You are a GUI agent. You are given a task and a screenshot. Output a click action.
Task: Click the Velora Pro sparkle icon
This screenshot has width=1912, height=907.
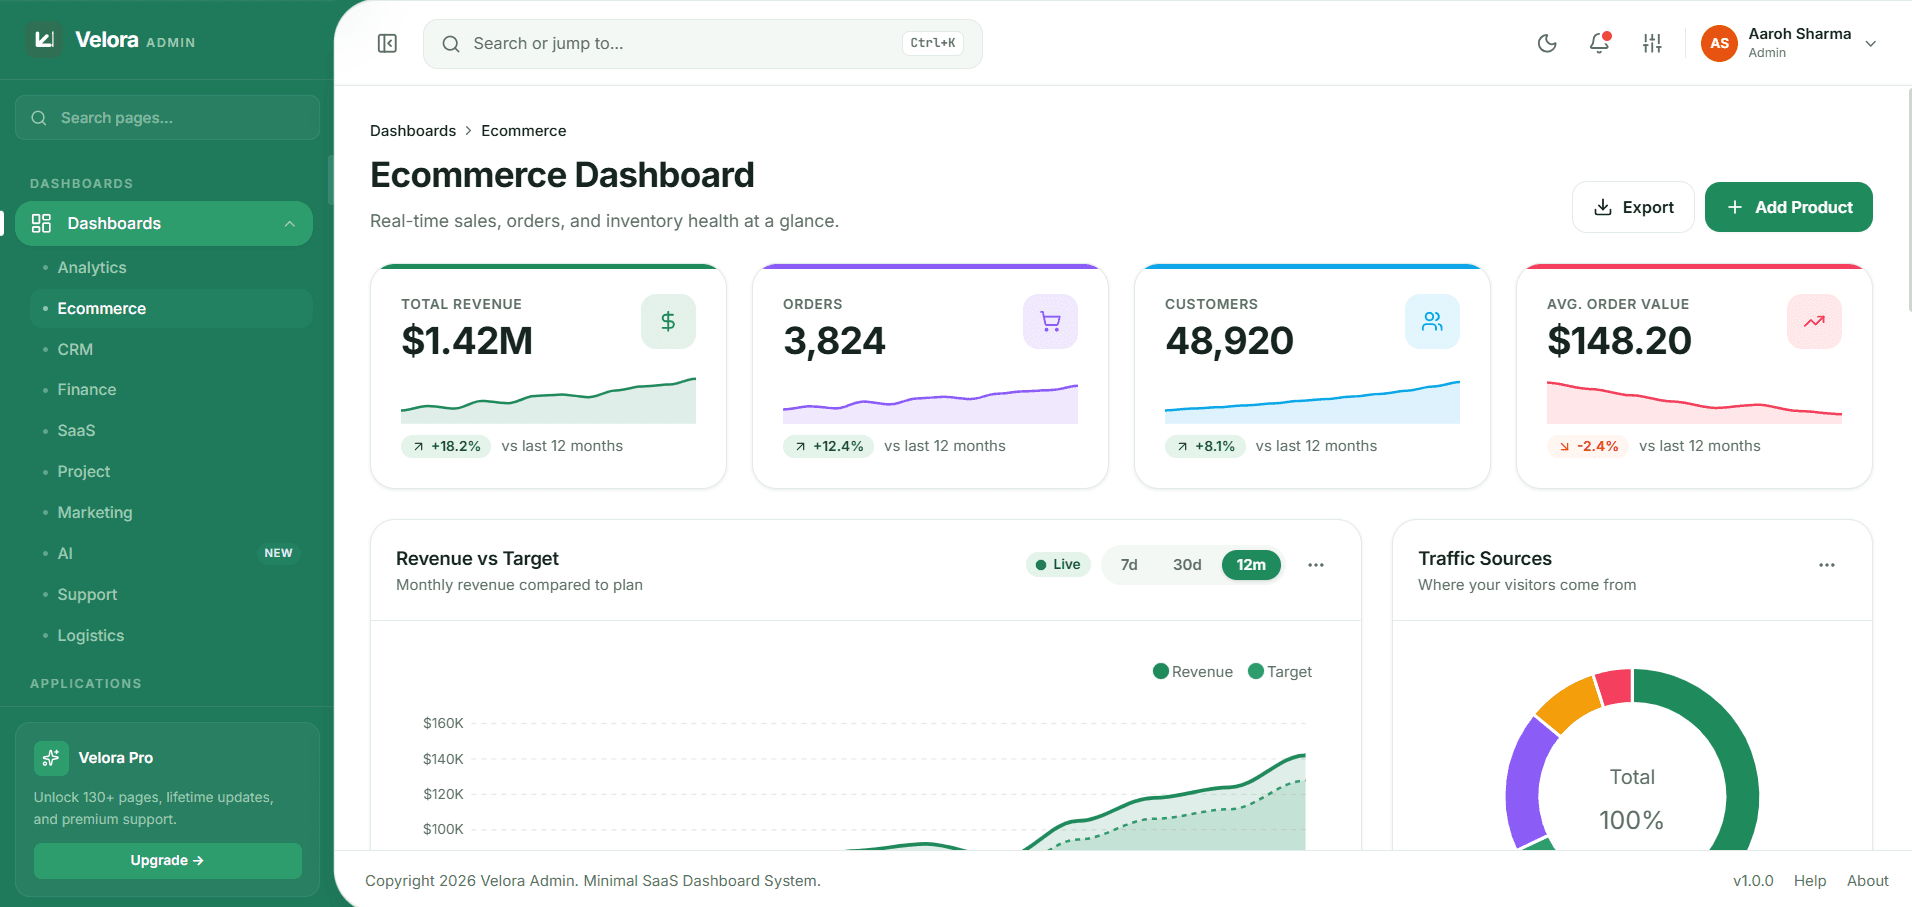[51, 758]
